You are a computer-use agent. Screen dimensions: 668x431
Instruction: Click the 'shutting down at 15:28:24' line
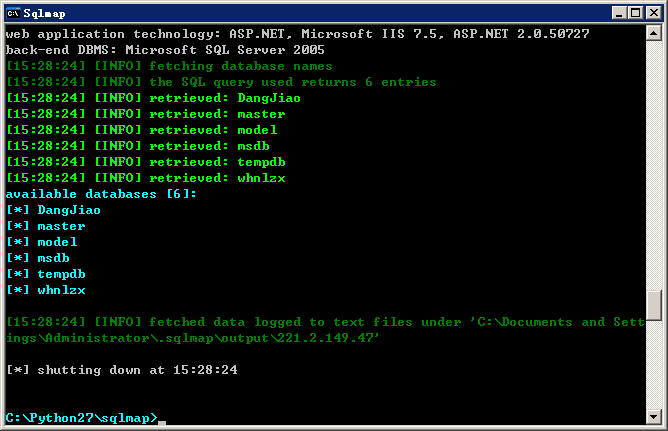[122, 370]
